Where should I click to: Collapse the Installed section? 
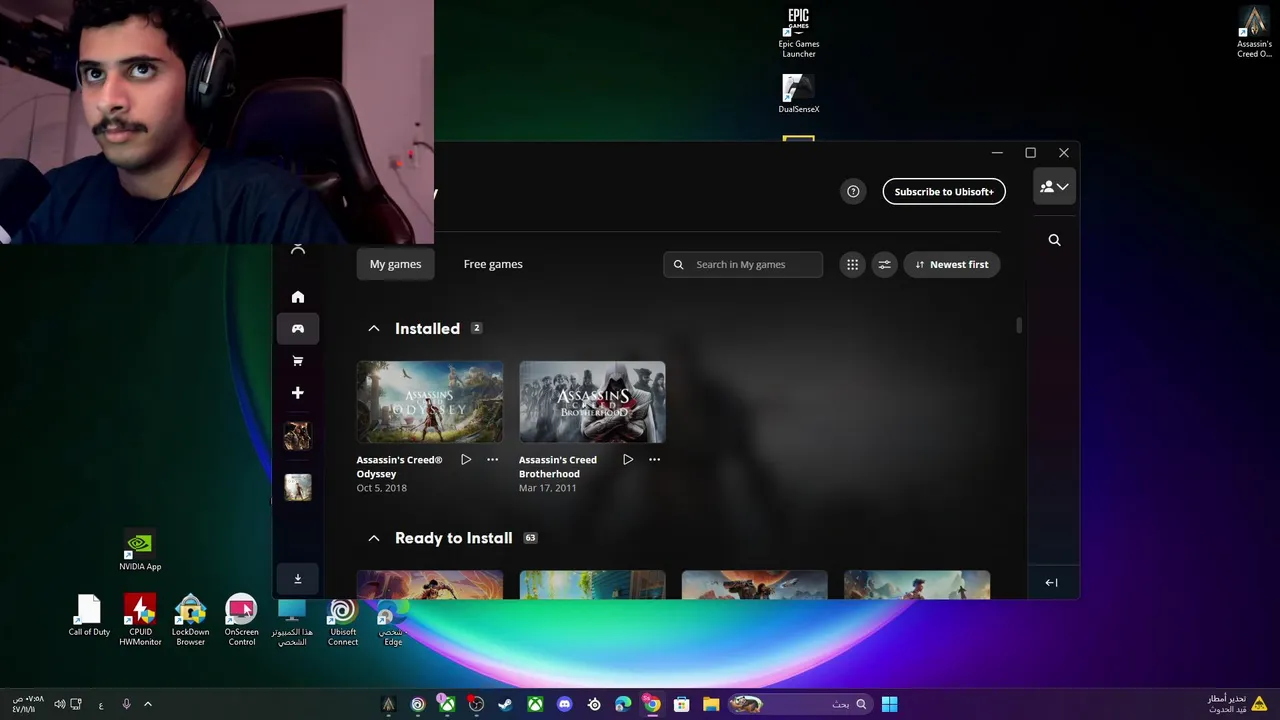(373, 329)
